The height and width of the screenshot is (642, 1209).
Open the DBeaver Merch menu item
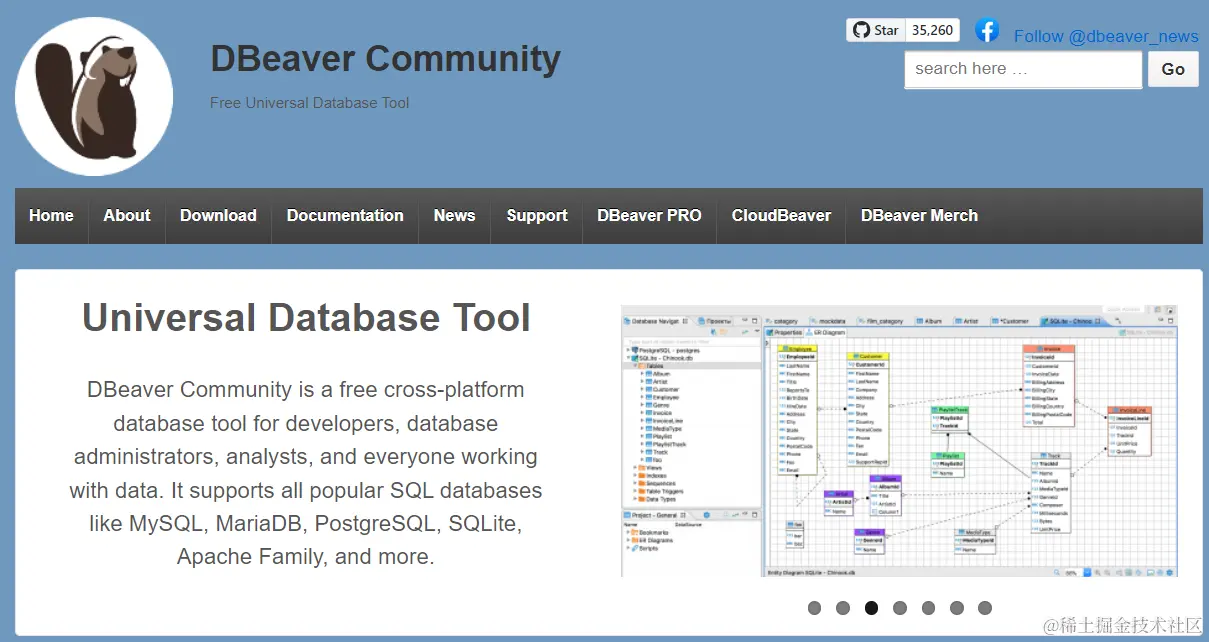click(919, 216)
